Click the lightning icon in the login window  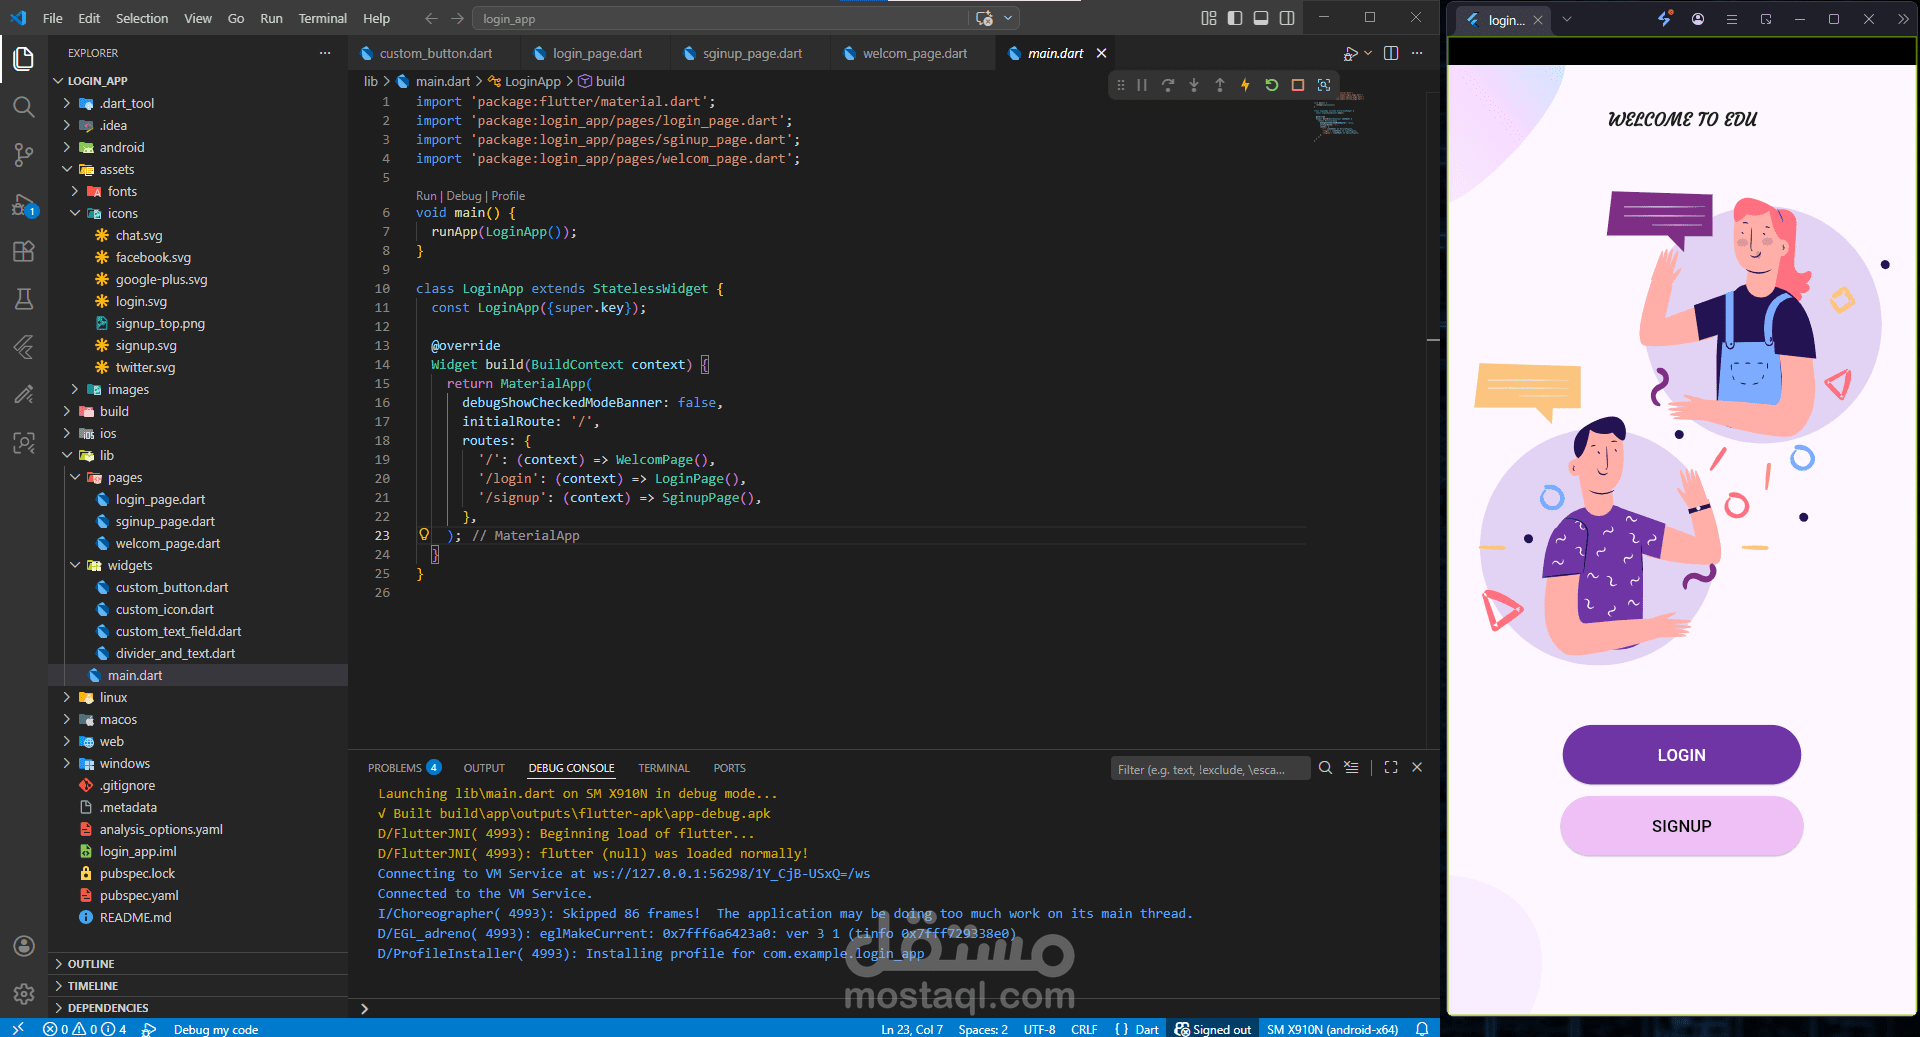(x=1664, y=19)
